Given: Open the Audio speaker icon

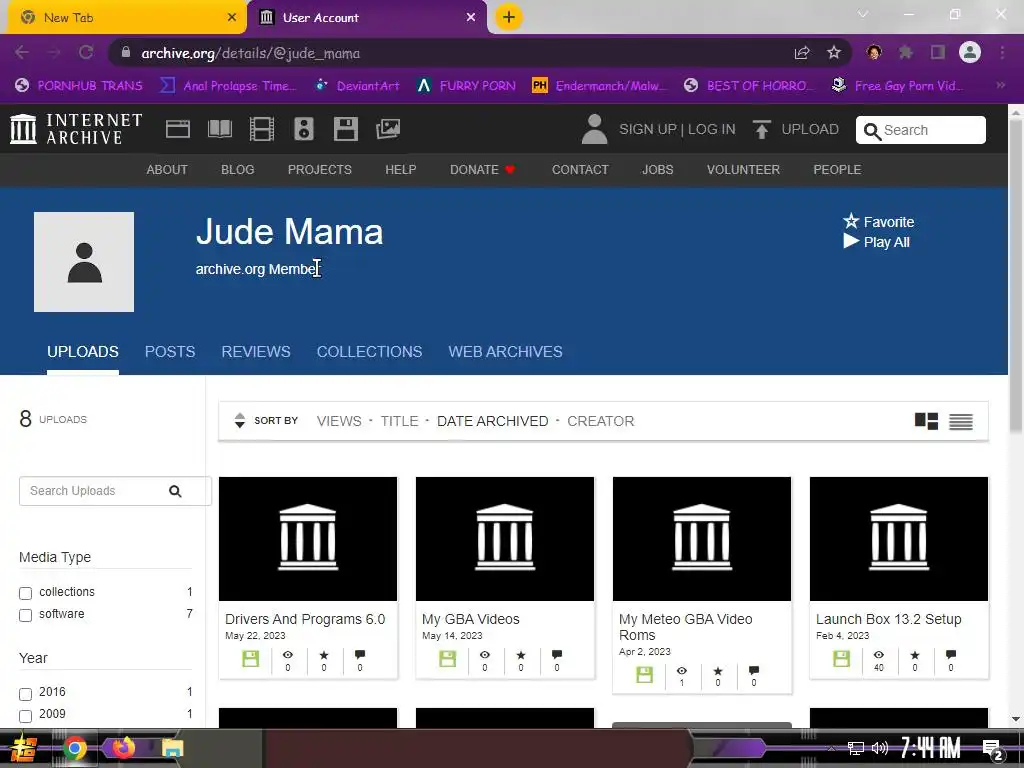Looking at the screenshot, I should click(304, 129).
